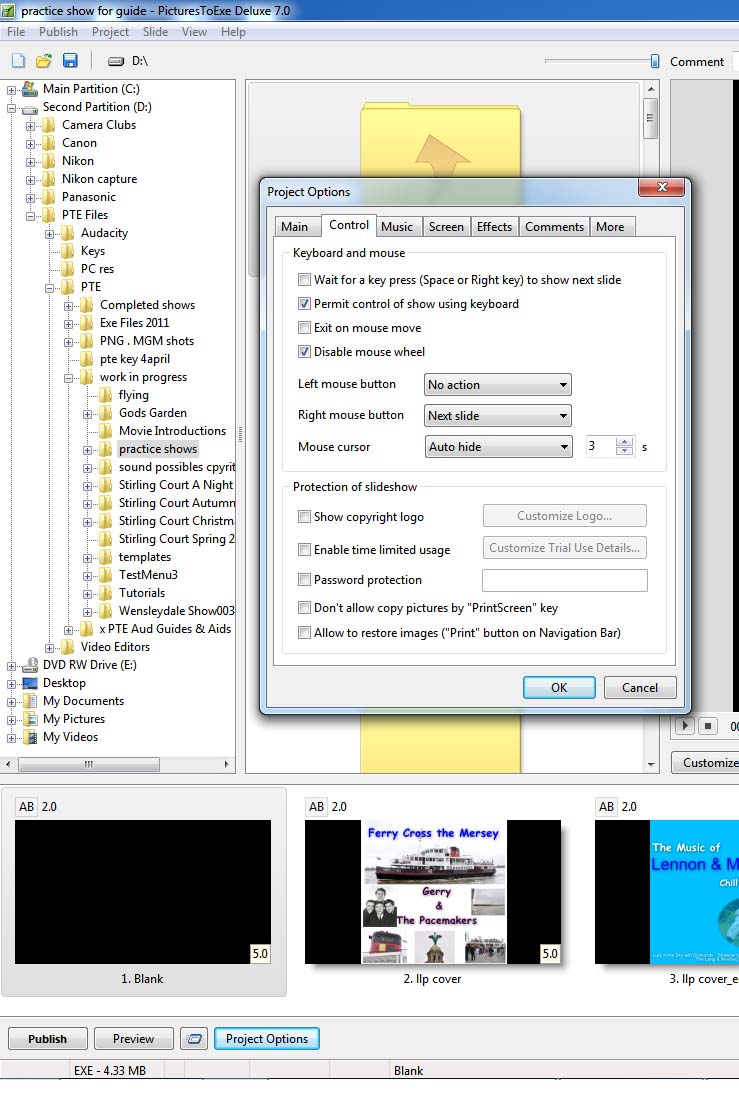Click the thumbnail size slider handle
This screenshot has height=1119, width=739.
[655, 61]
